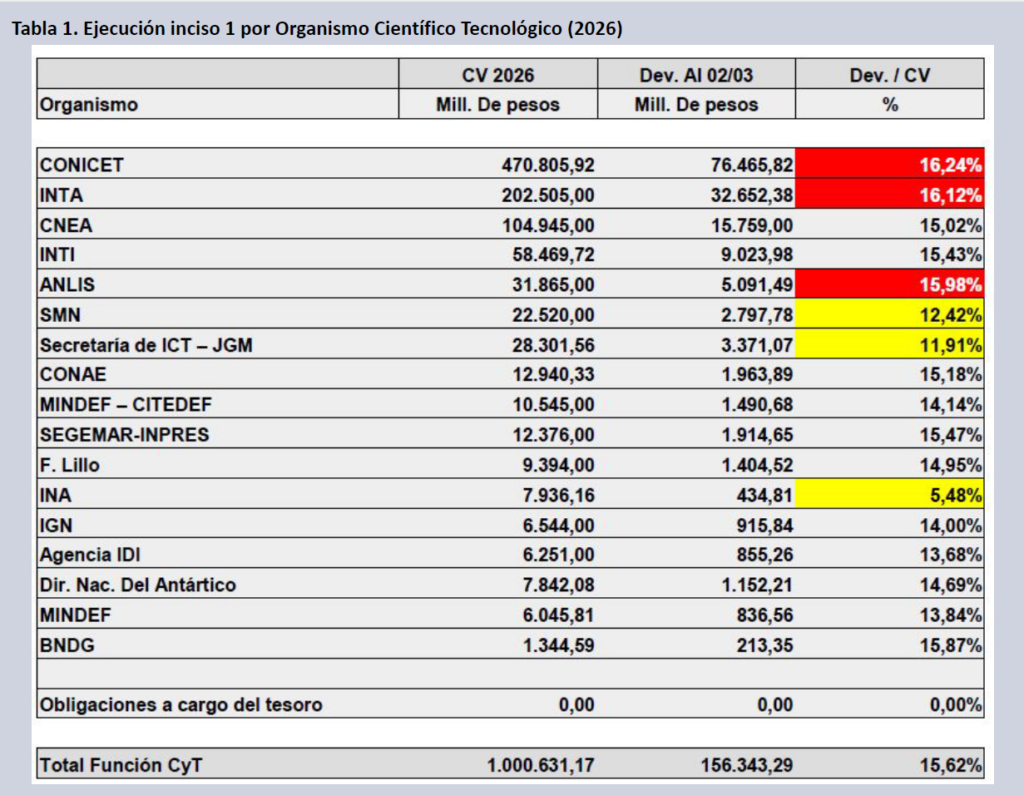The width and height of the screenshot is (1024, 795).
Task: Click the Organismo header cell
Action: click(x=89, y=104)
